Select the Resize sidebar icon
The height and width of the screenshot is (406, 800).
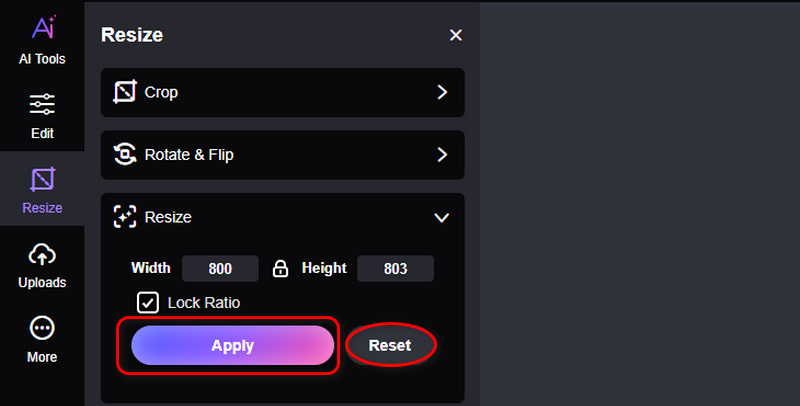pos(42,179)
